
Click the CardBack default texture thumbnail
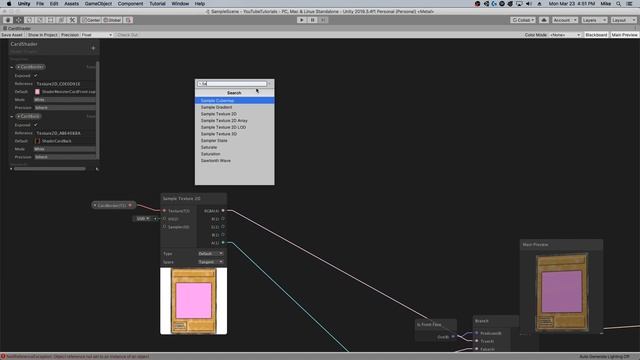37,141
